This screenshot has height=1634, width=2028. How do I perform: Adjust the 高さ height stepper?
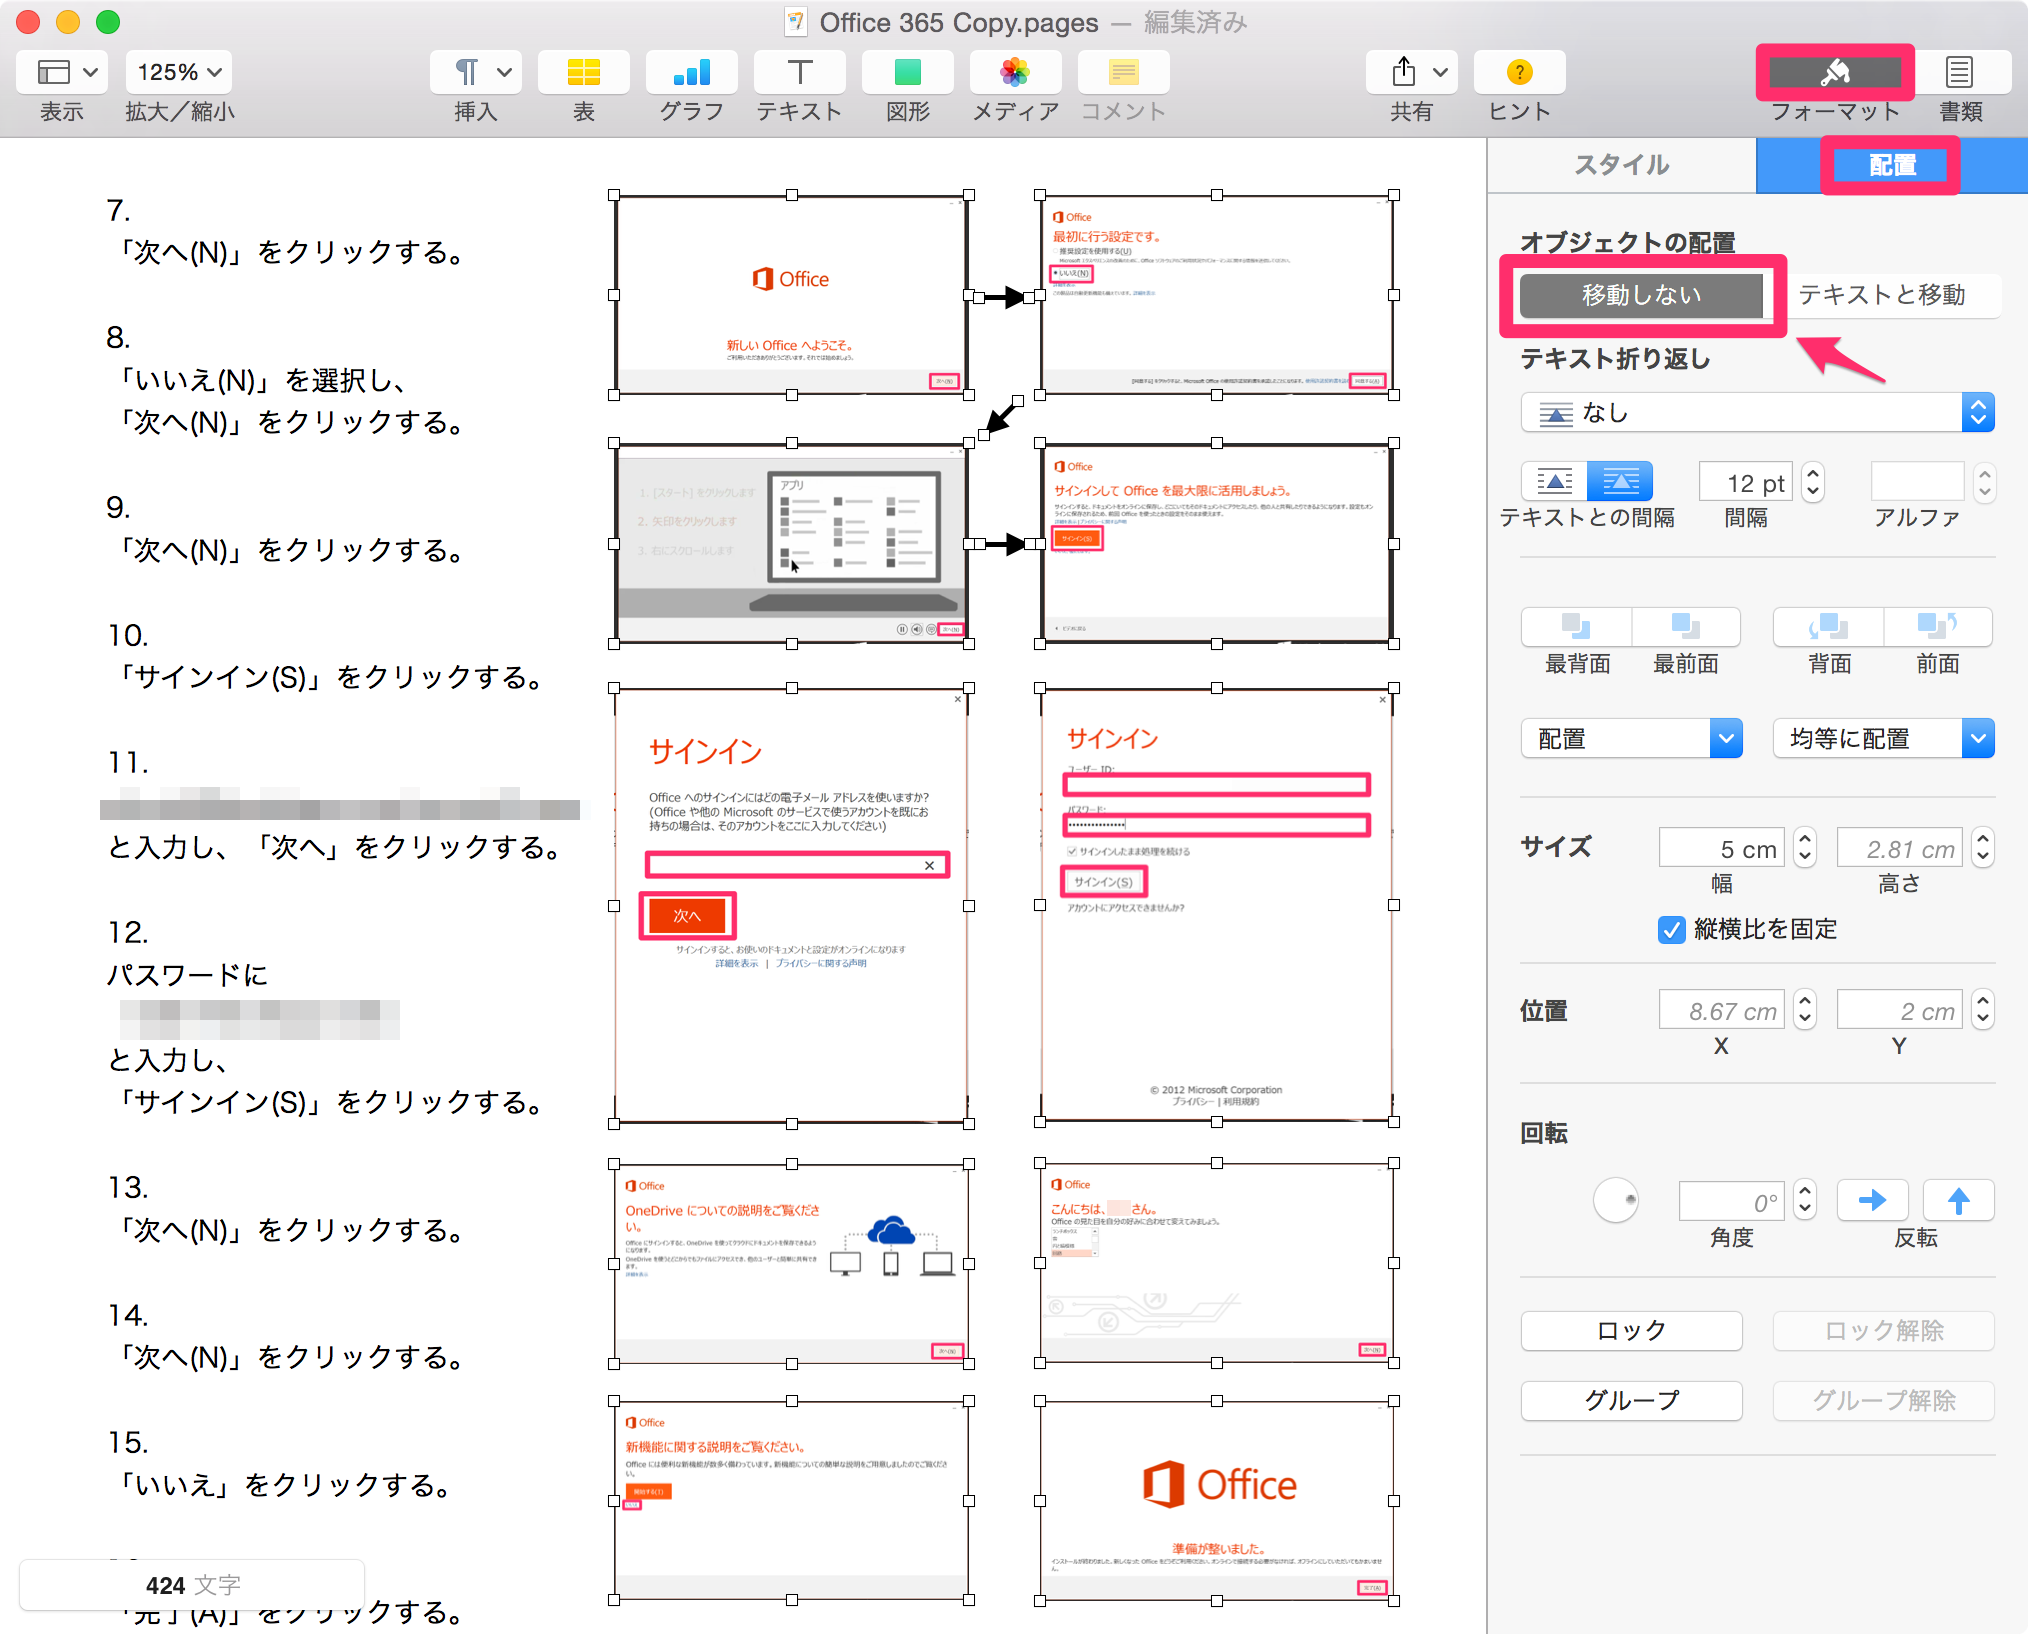tap(1982, 848)
